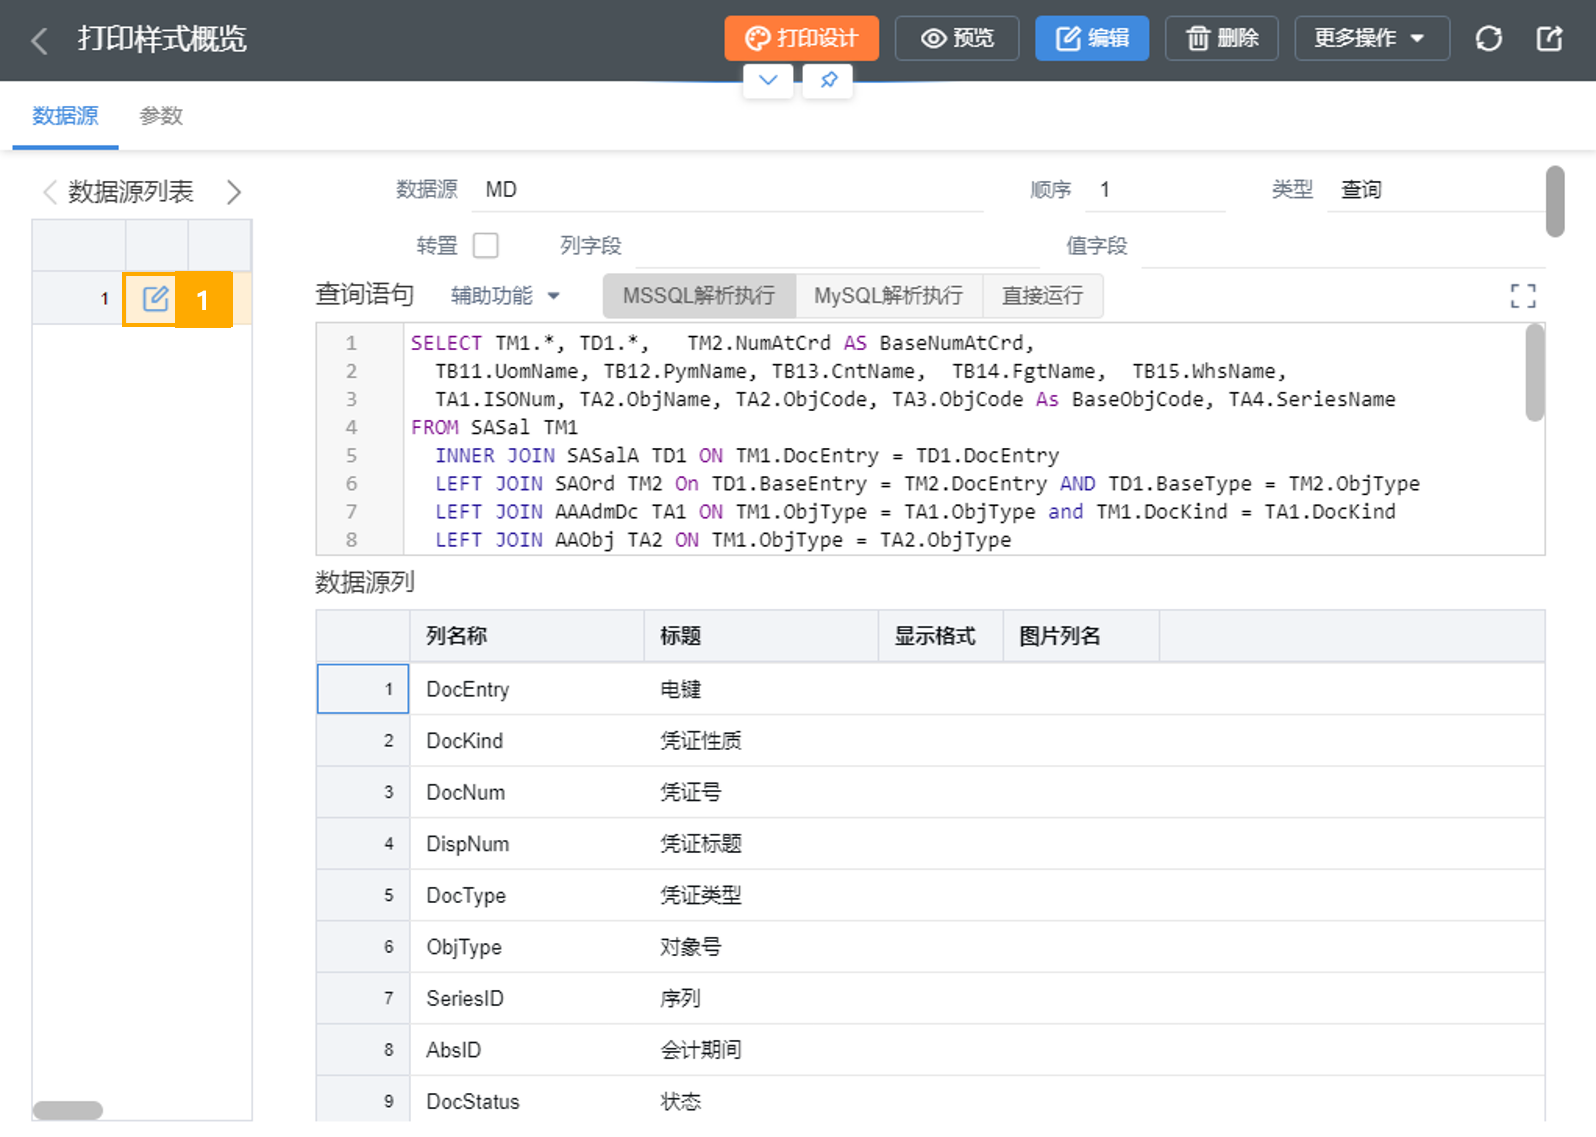Click the 凭证标题 title cell

pos(761,844)
